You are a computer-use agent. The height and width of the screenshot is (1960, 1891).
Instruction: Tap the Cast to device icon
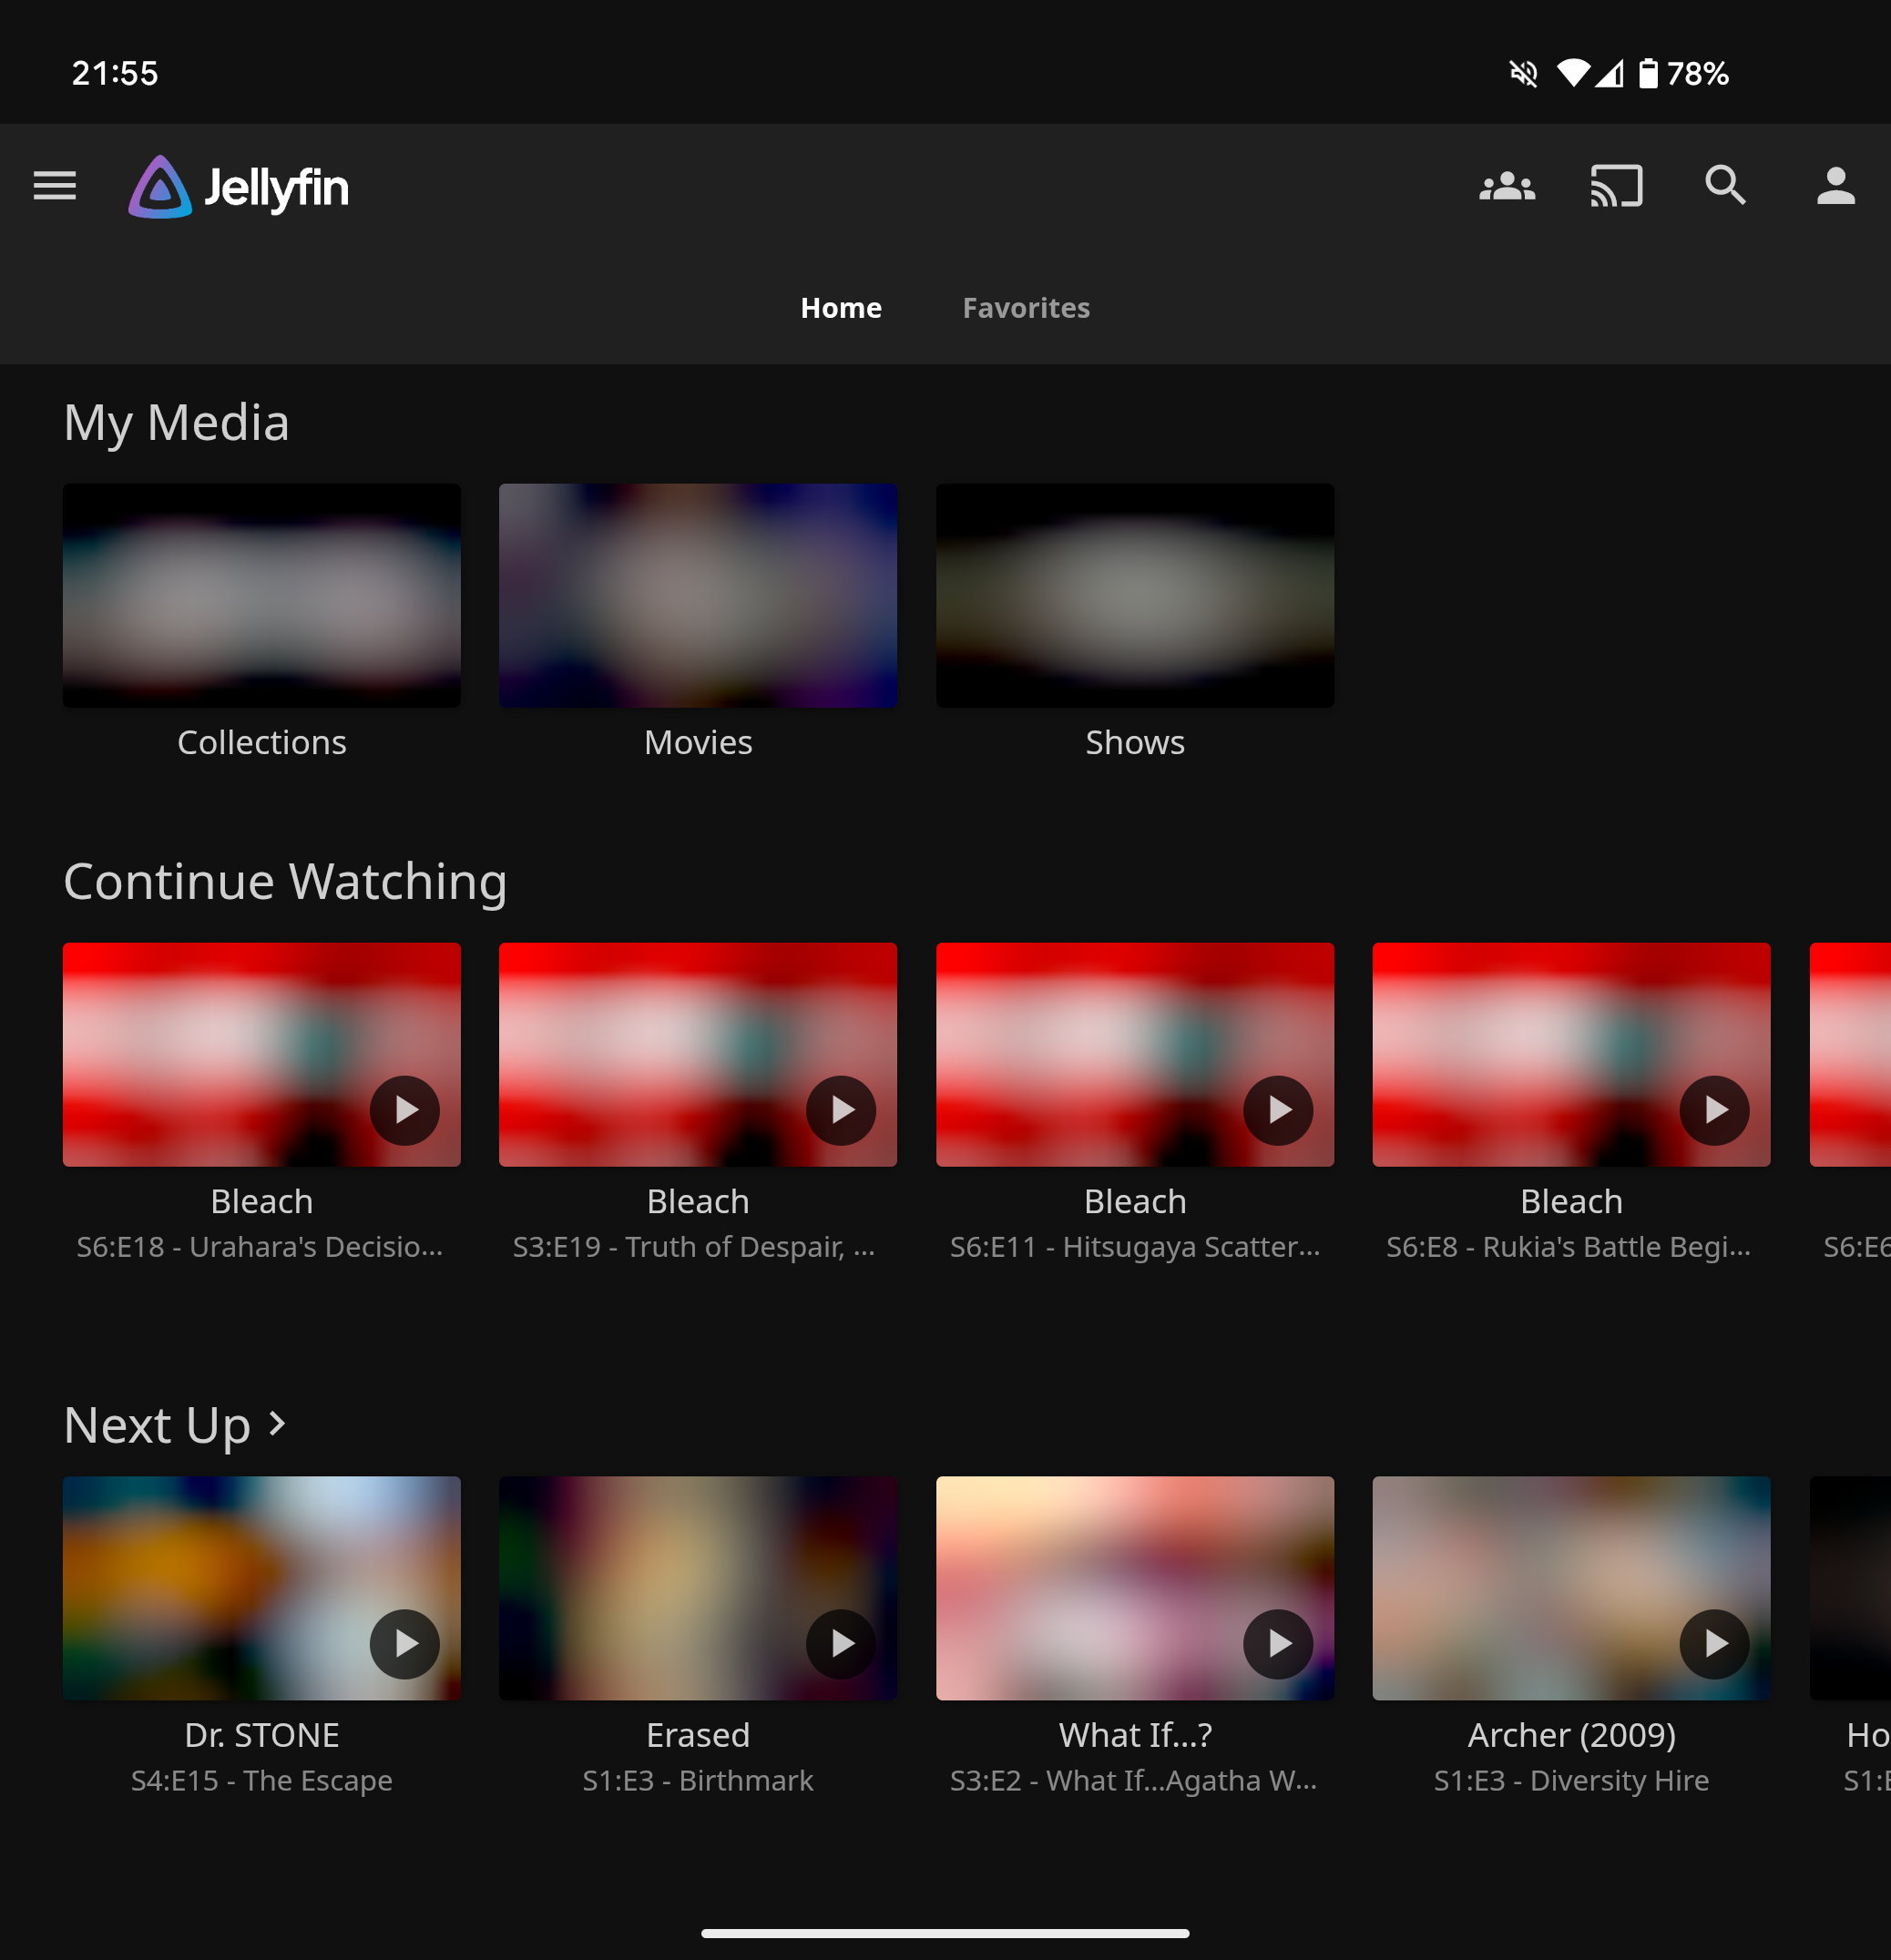[x=1616, y=186]
